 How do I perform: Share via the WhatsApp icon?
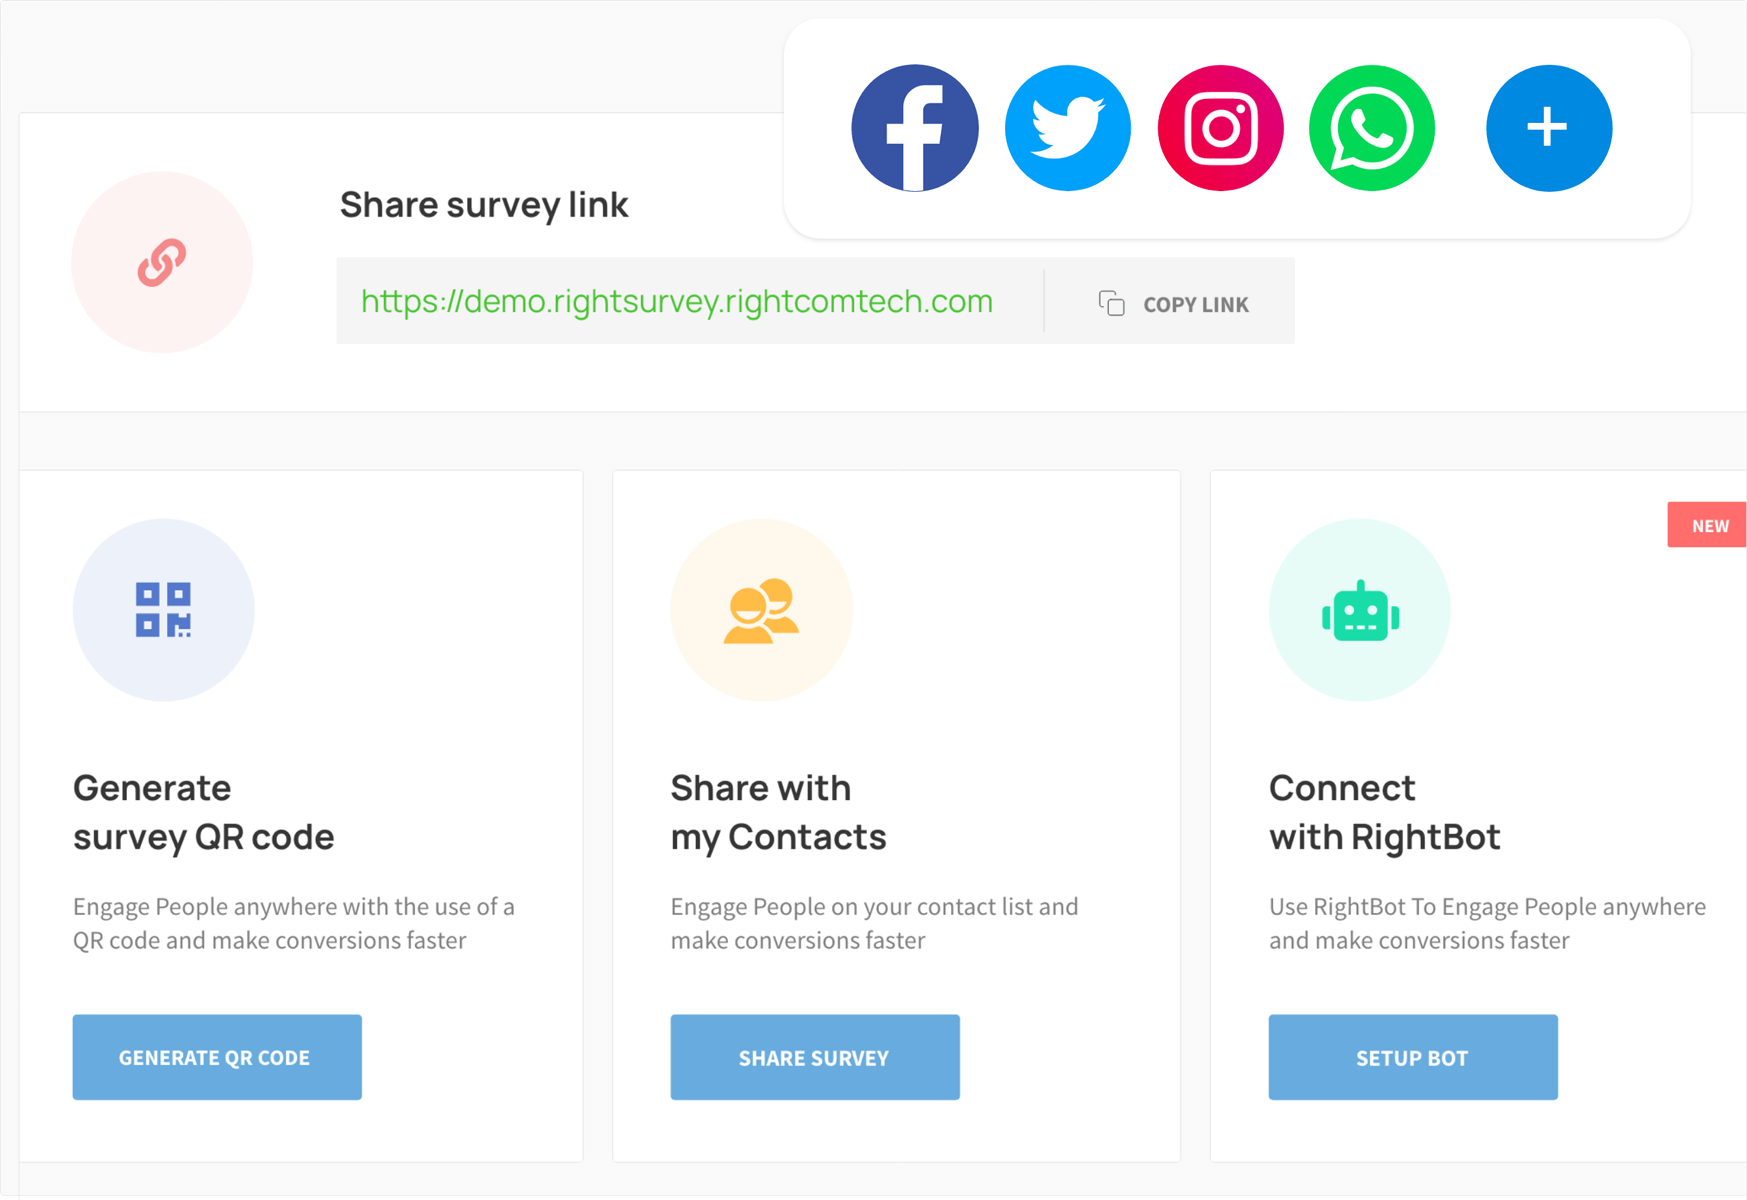[x=1371, y=128]
